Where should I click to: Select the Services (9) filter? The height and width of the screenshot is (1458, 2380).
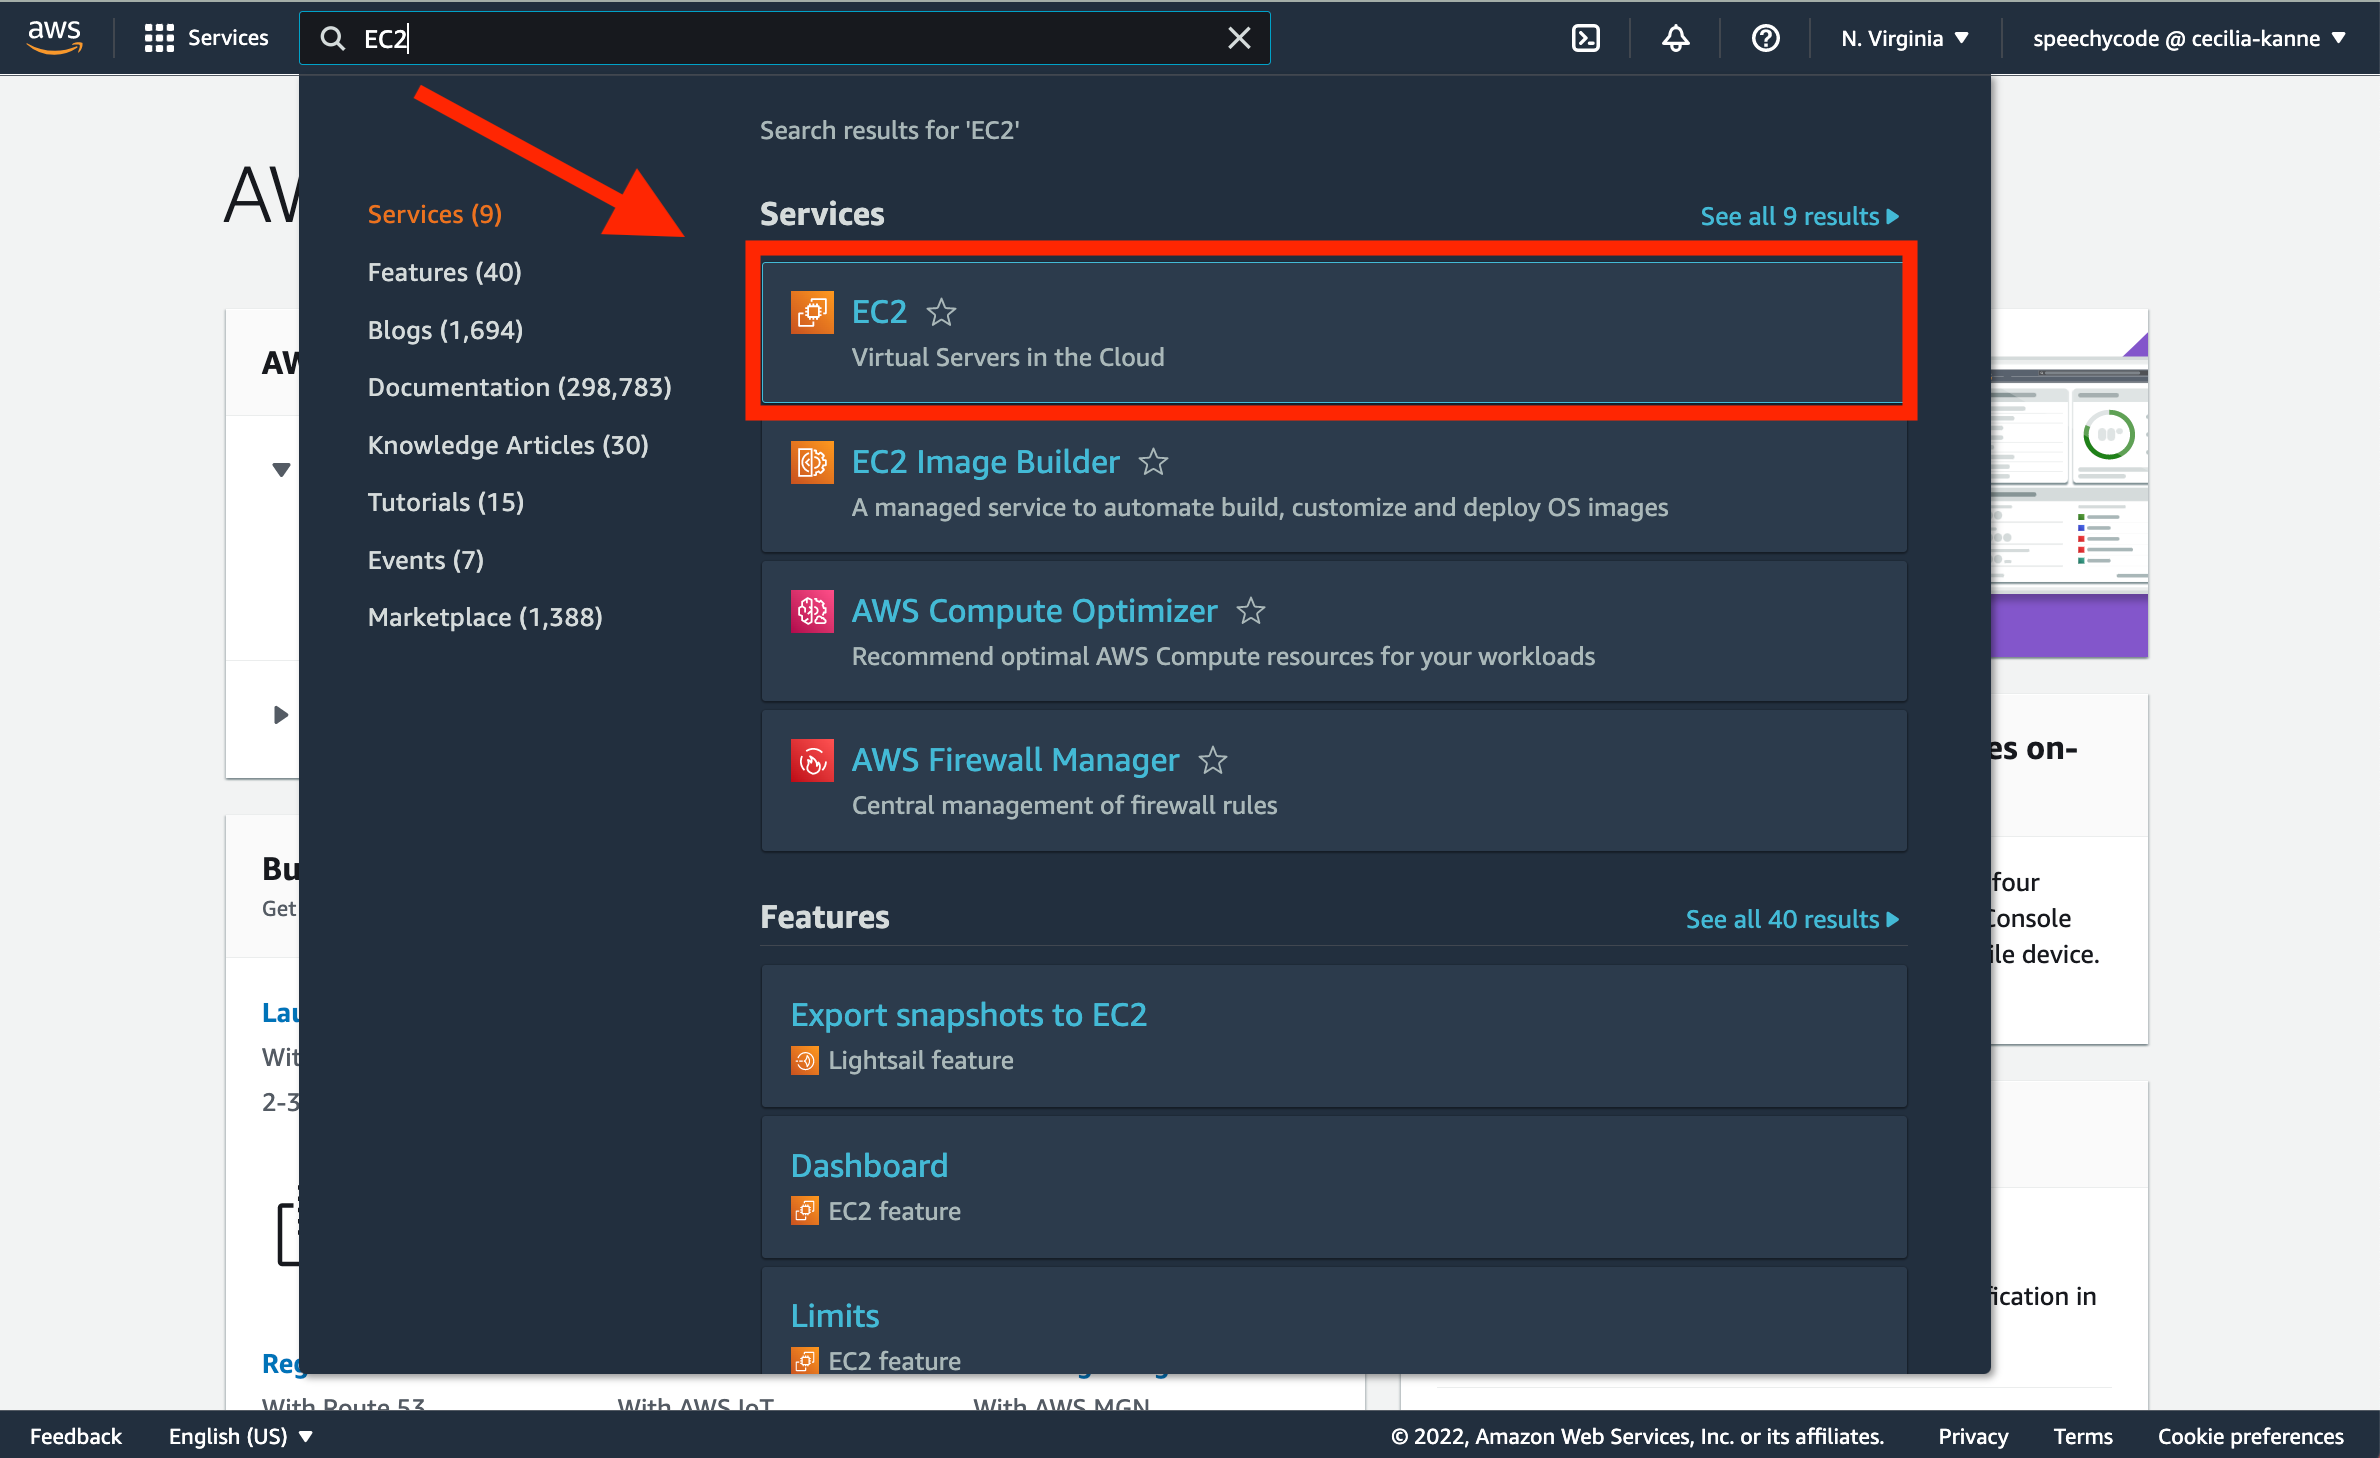[x=435, y=214]
